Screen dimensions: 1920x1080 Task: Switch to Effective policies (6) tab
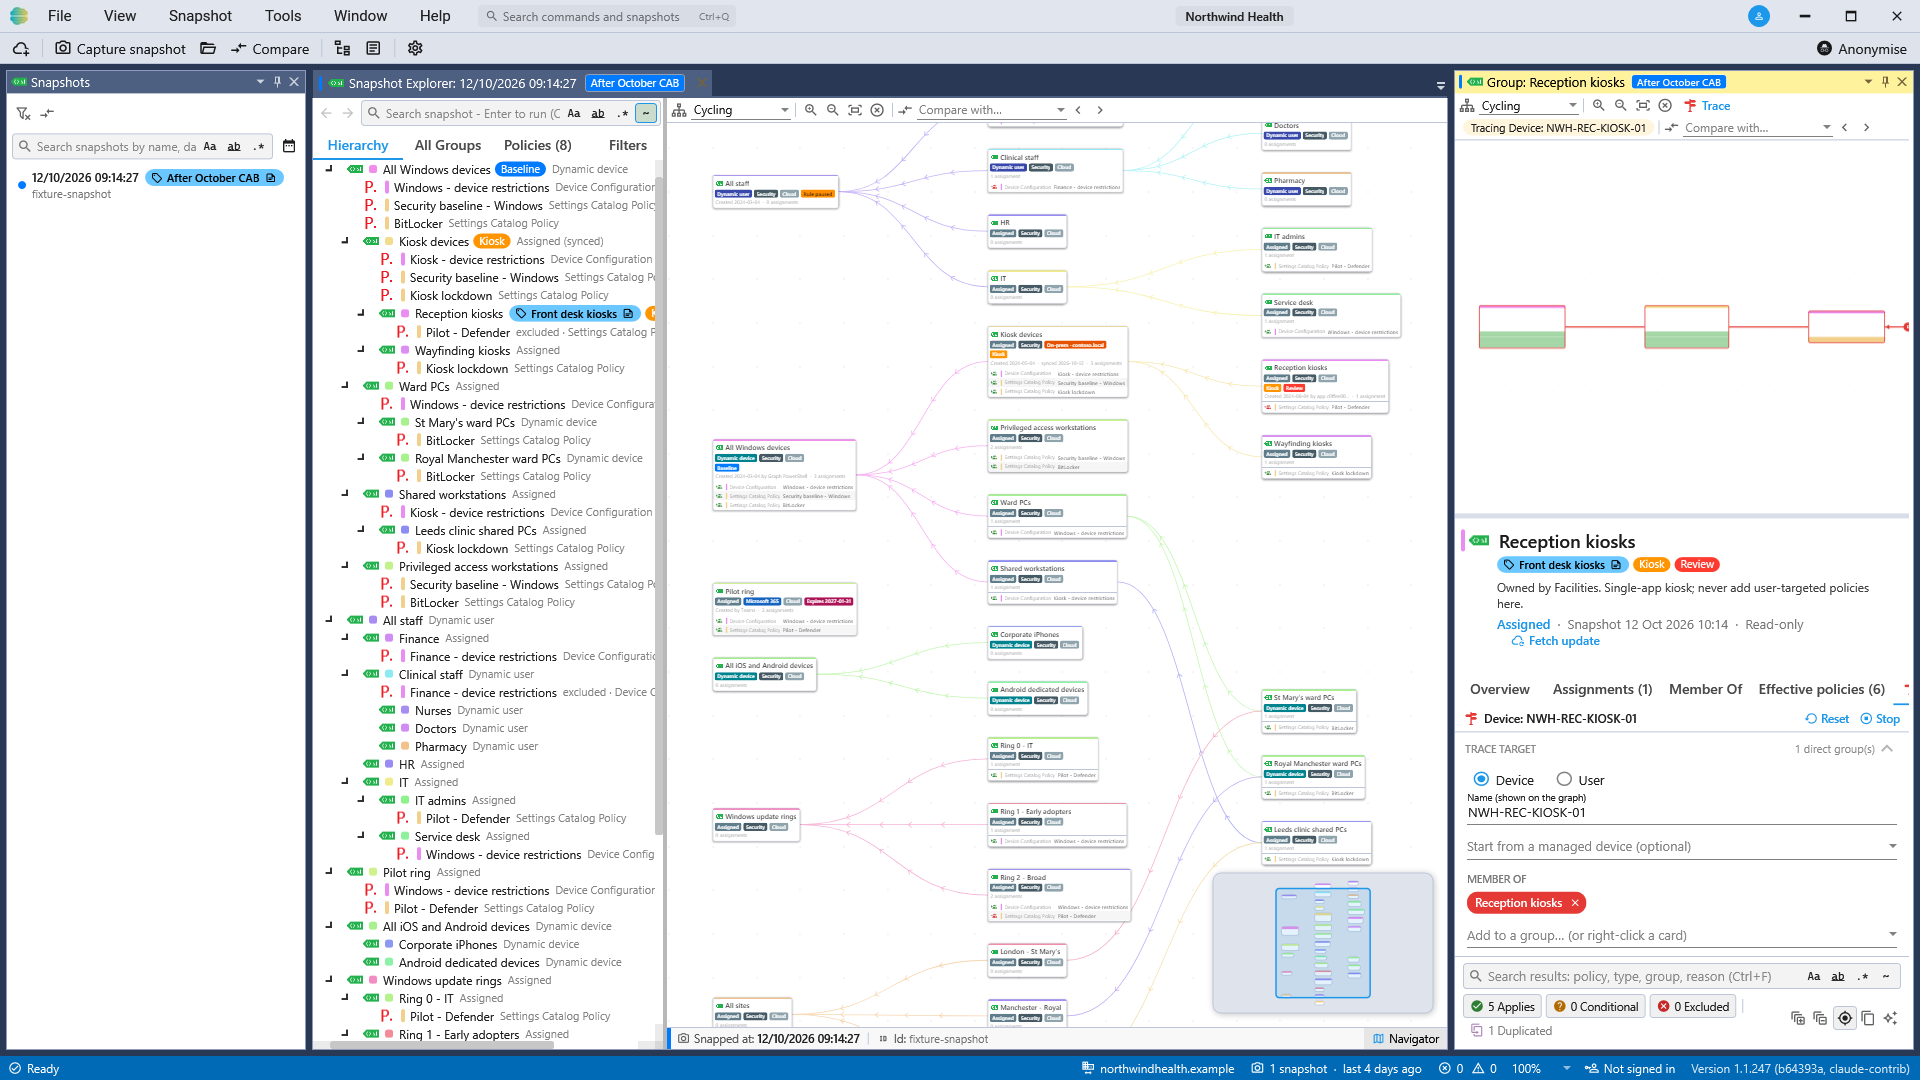[1822, 689]
